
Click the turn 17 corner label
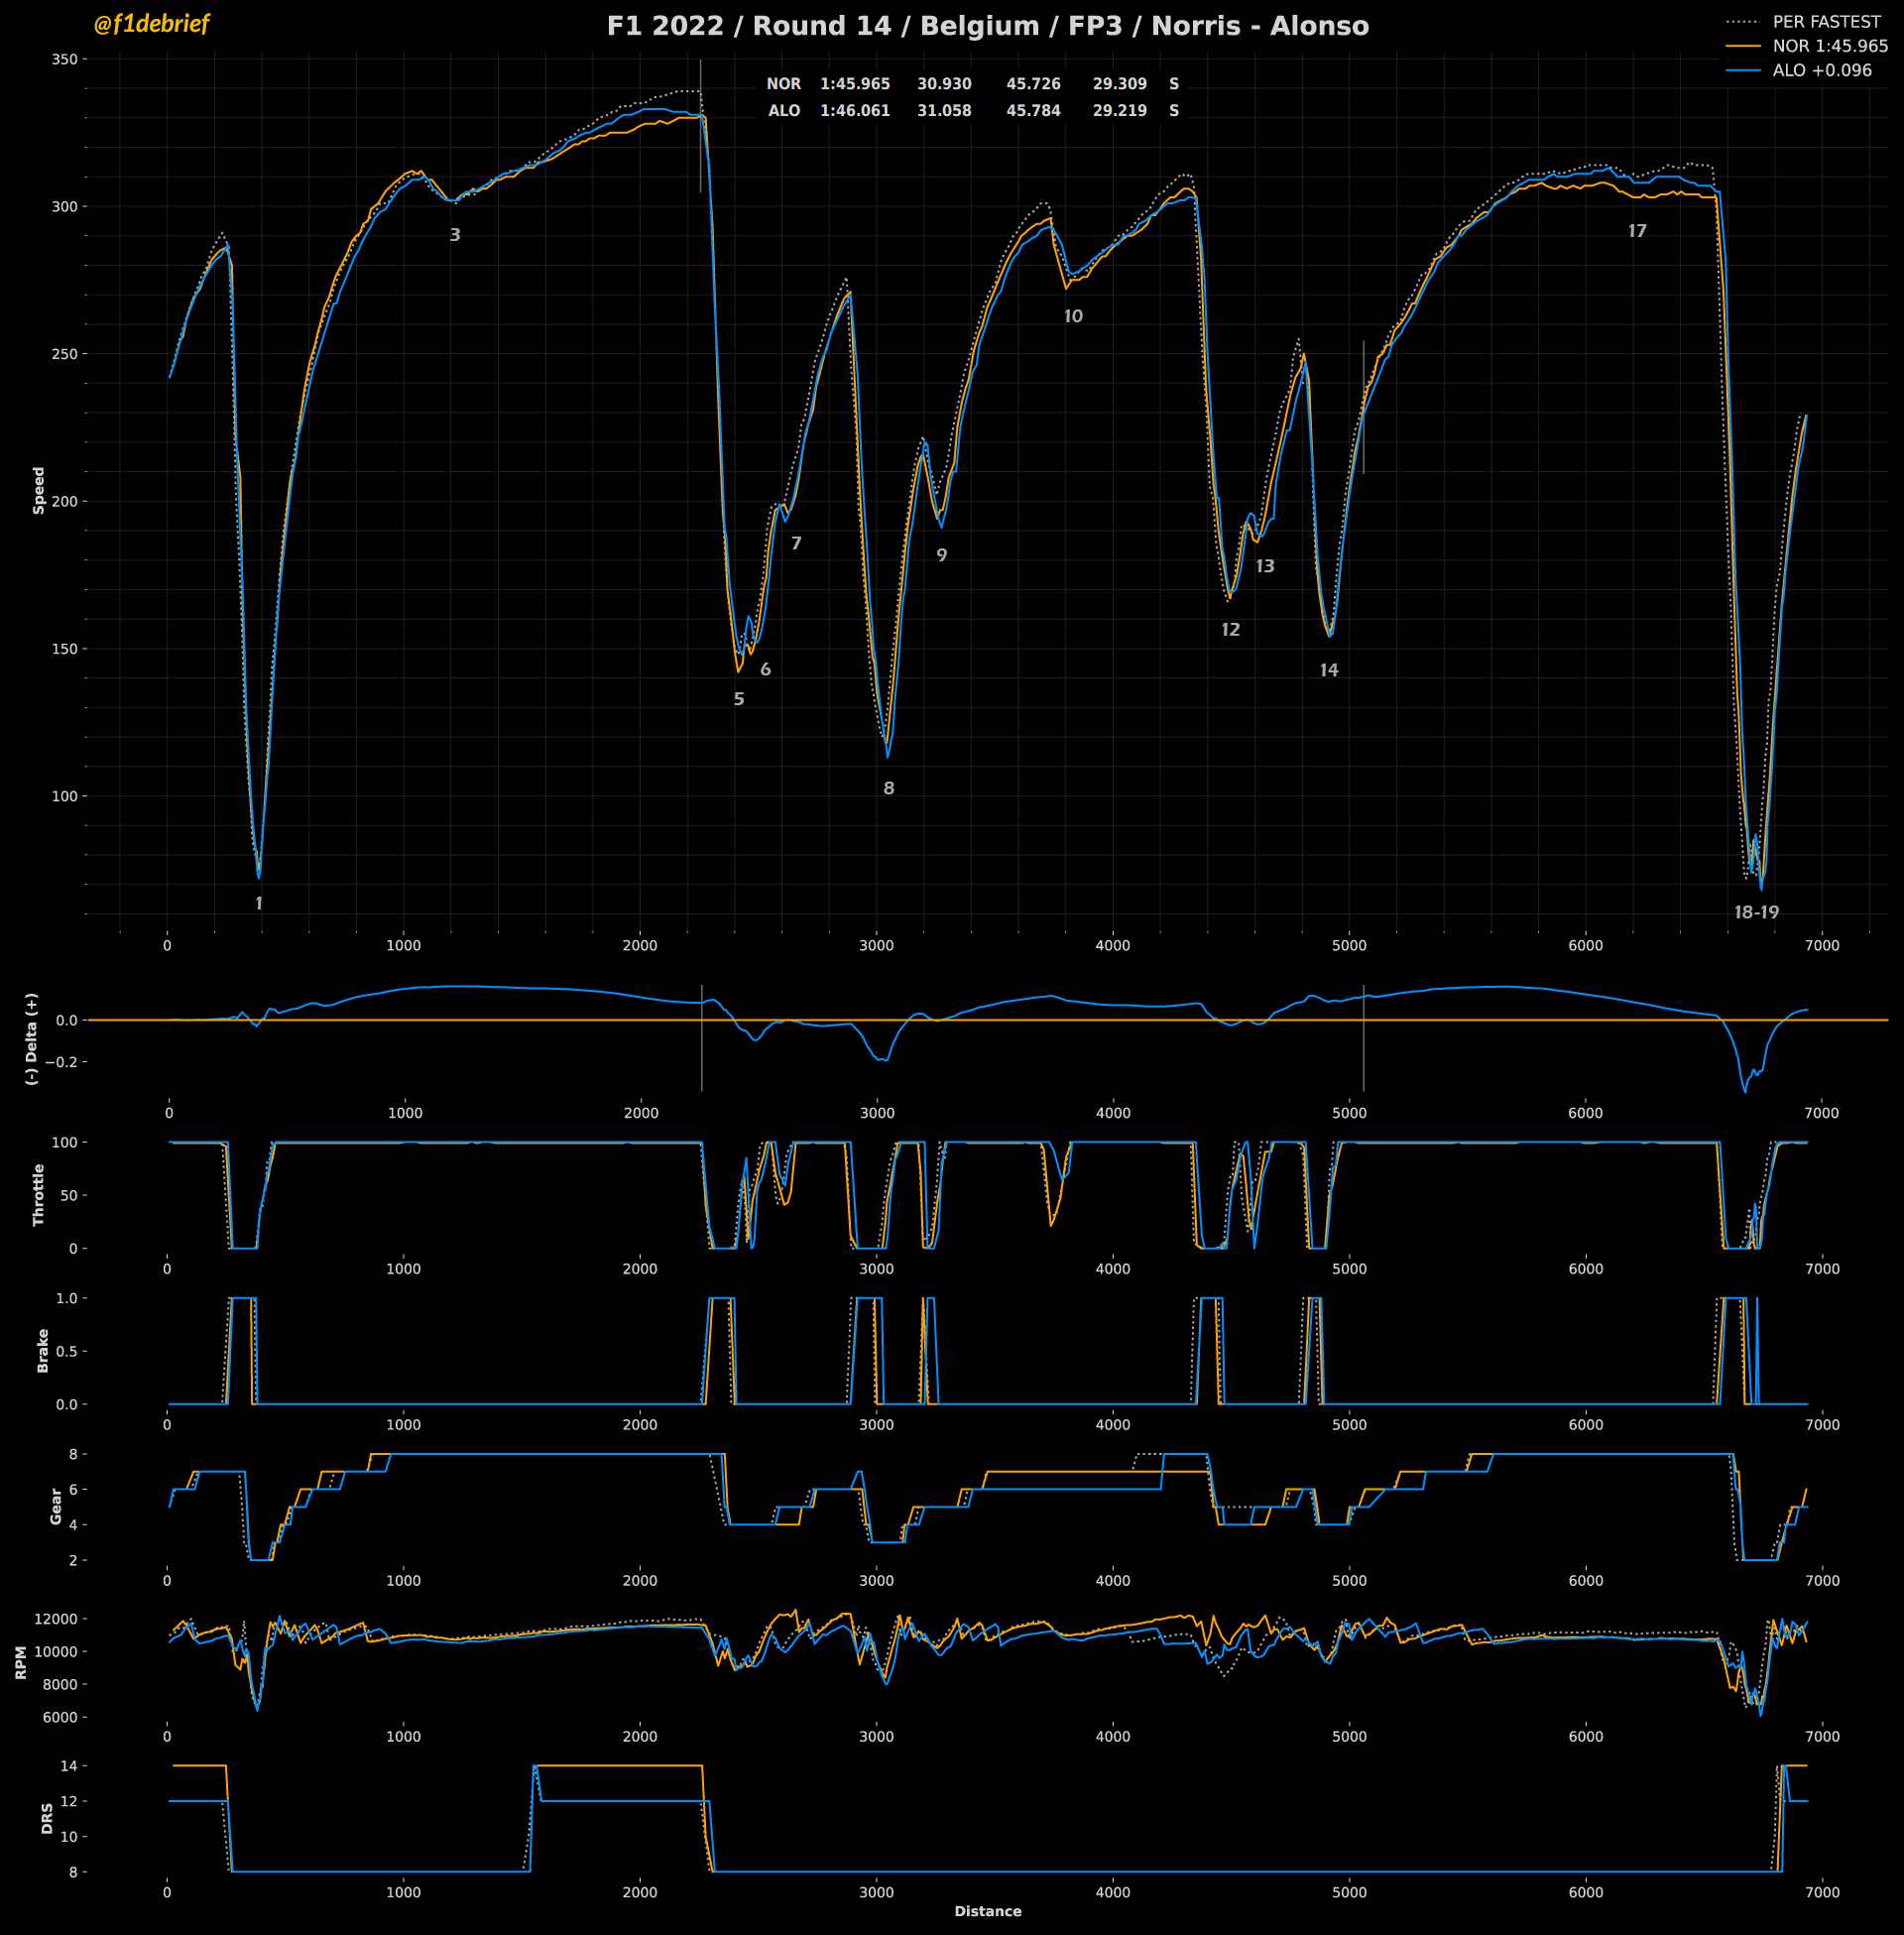click(1637, 232)
